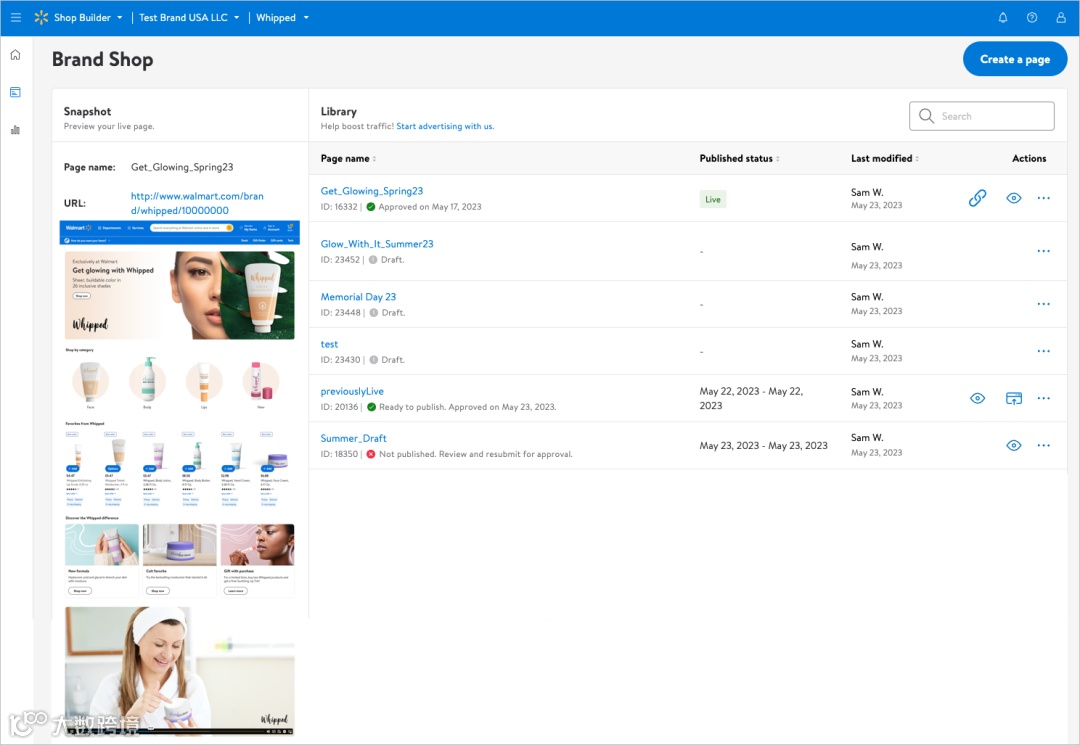The width and height of the screenshot is (1080, 745).
Task: Click 'Not published. Review and resubmit' message
Action: coord(475,454)
